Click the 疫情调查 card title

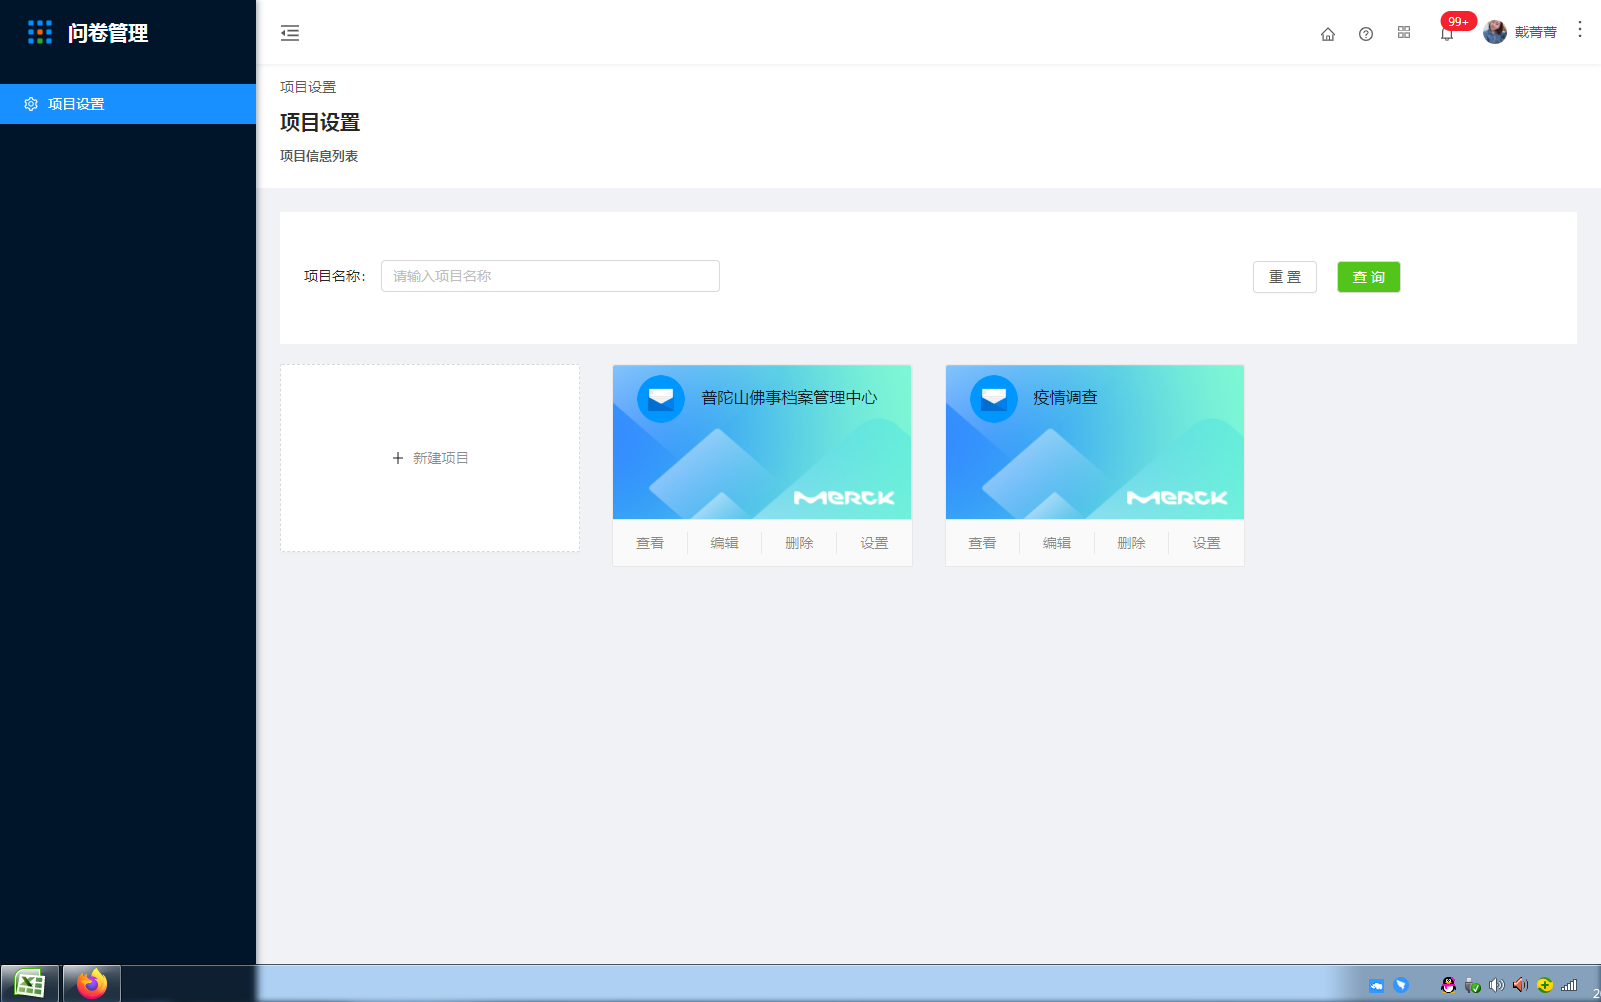(x=1066, y=398)
